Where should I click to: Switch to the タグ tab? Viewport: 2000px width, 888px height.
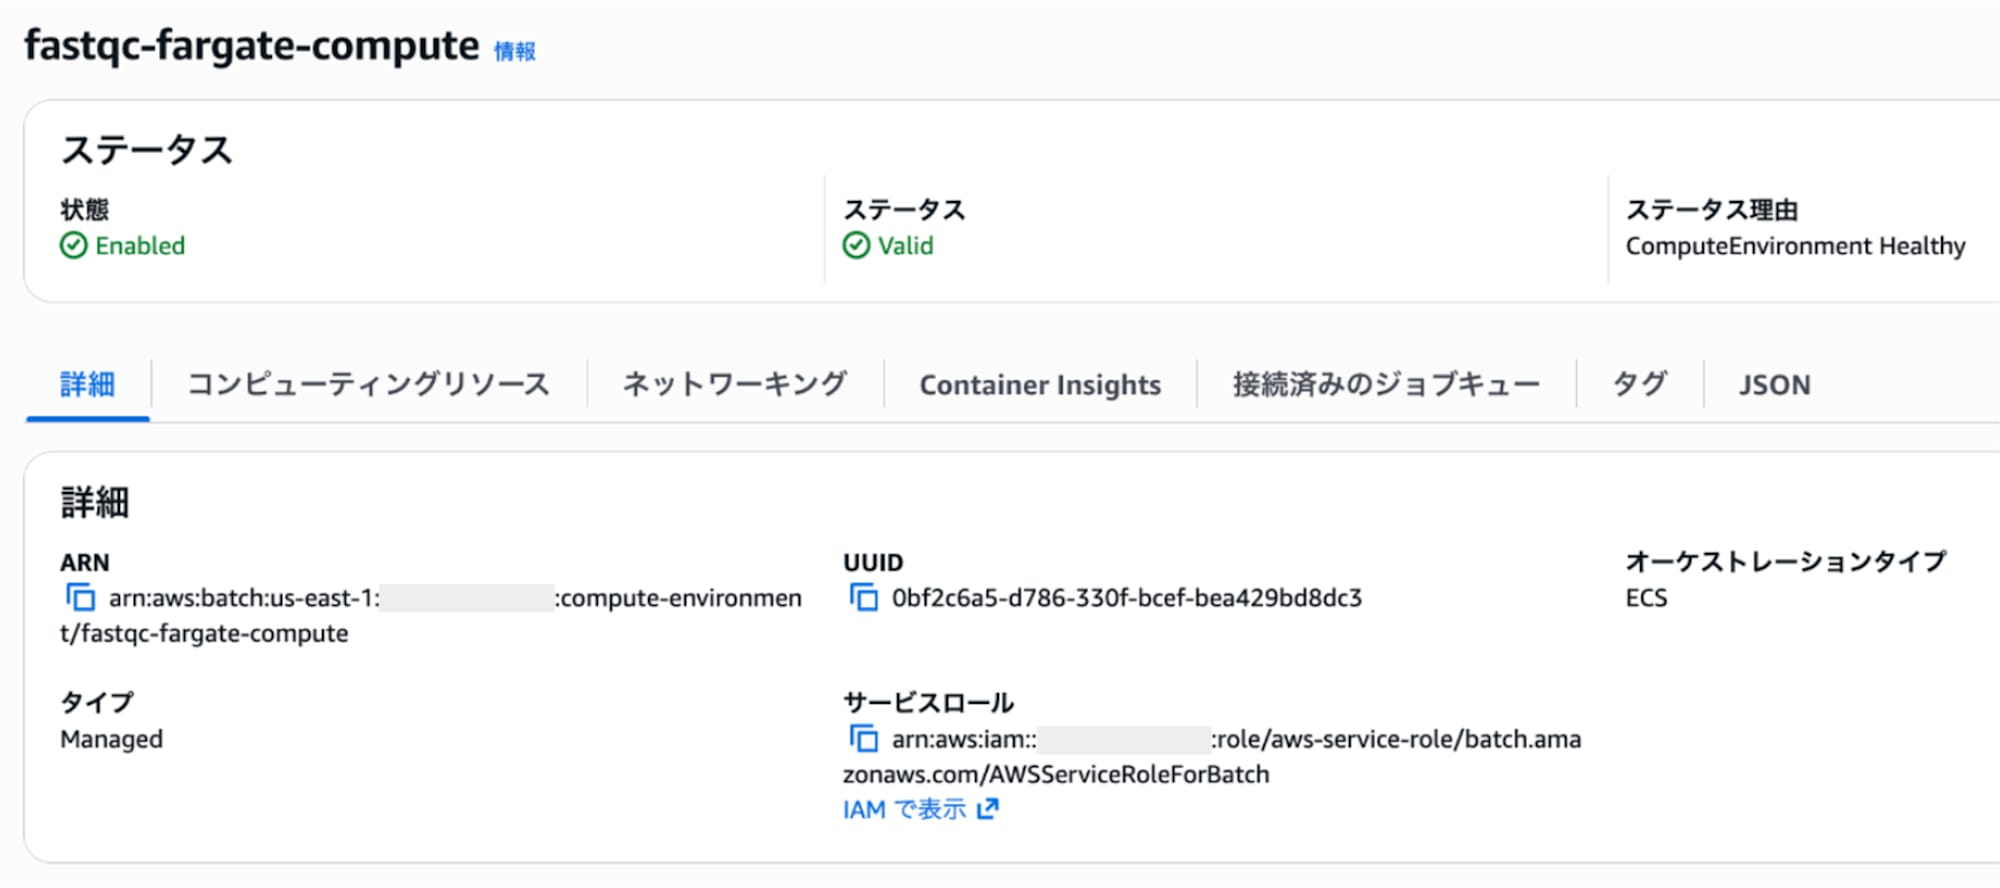point(1640,385)
